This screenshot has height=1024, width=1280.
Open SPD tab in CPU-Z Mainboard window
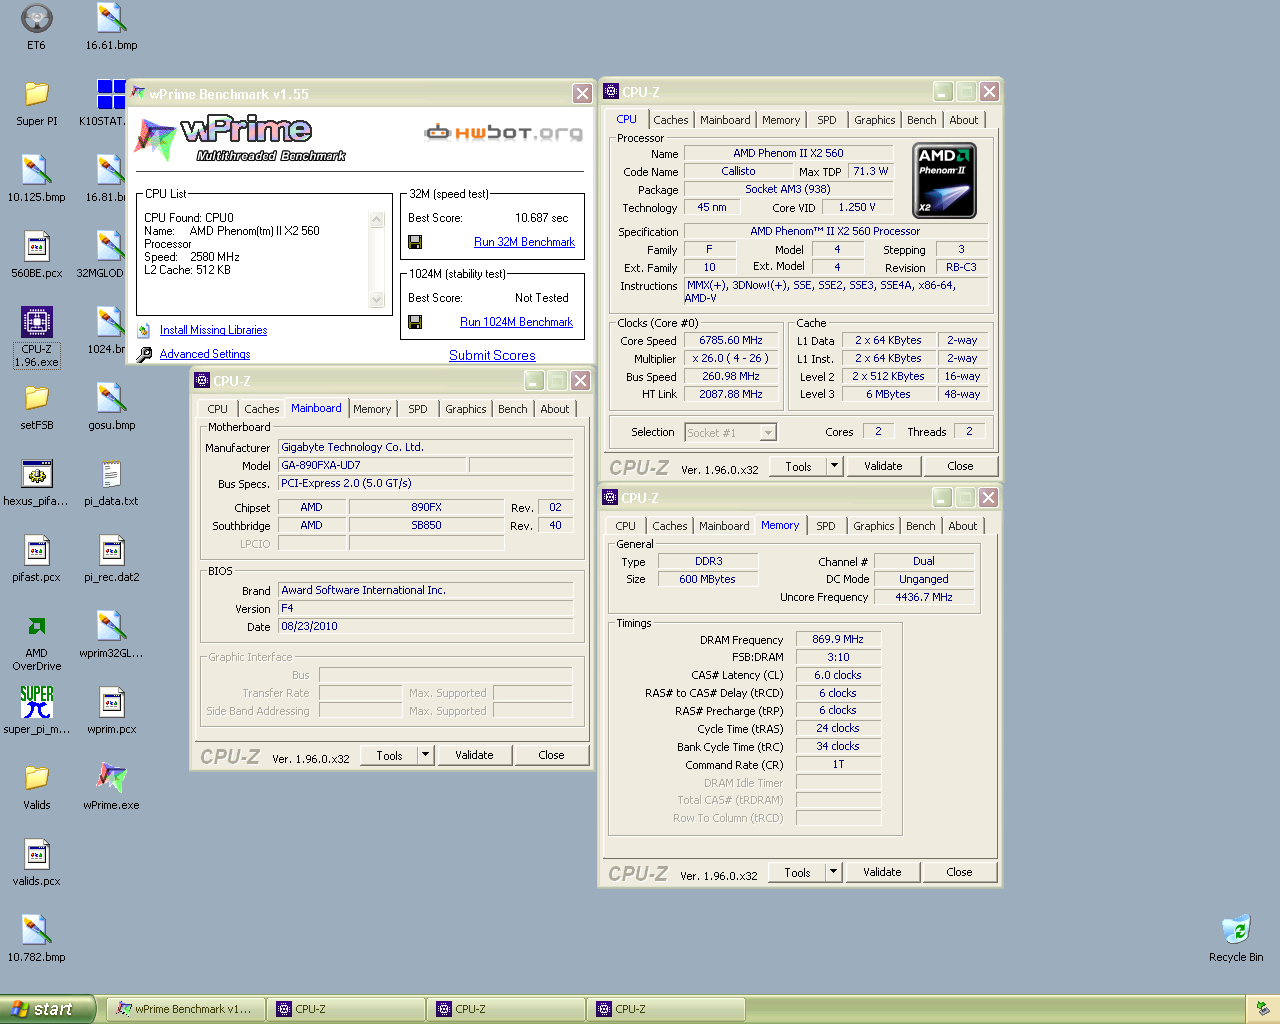point(418,409)
